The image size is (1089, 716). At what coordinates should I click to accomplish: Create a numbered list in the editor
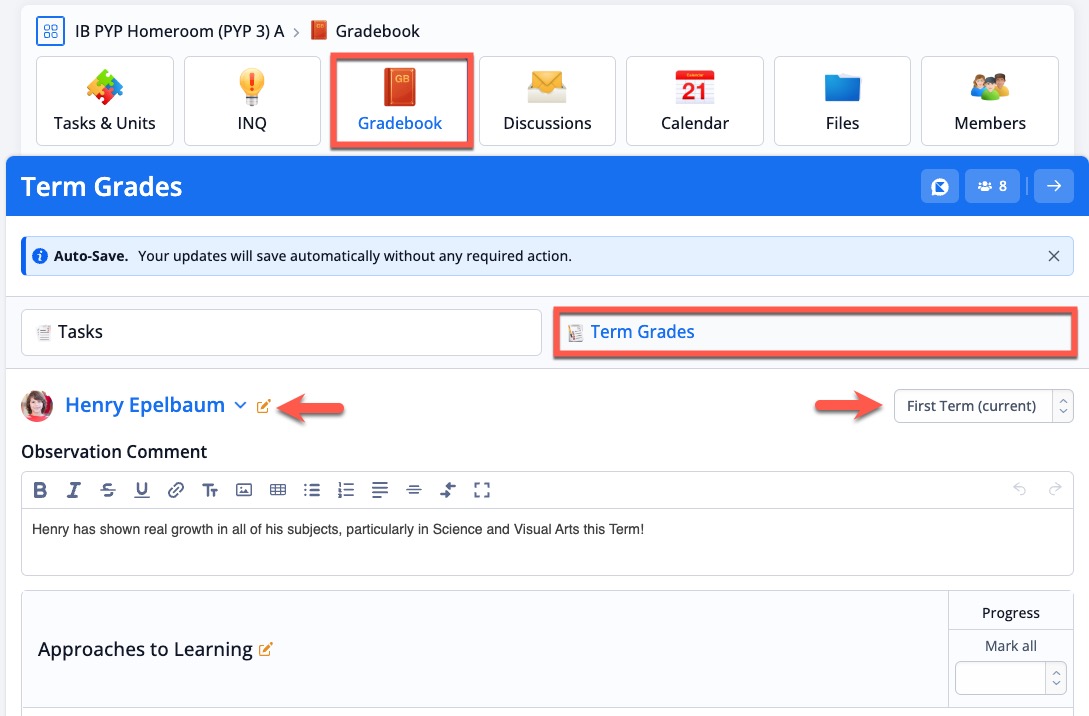346,490
